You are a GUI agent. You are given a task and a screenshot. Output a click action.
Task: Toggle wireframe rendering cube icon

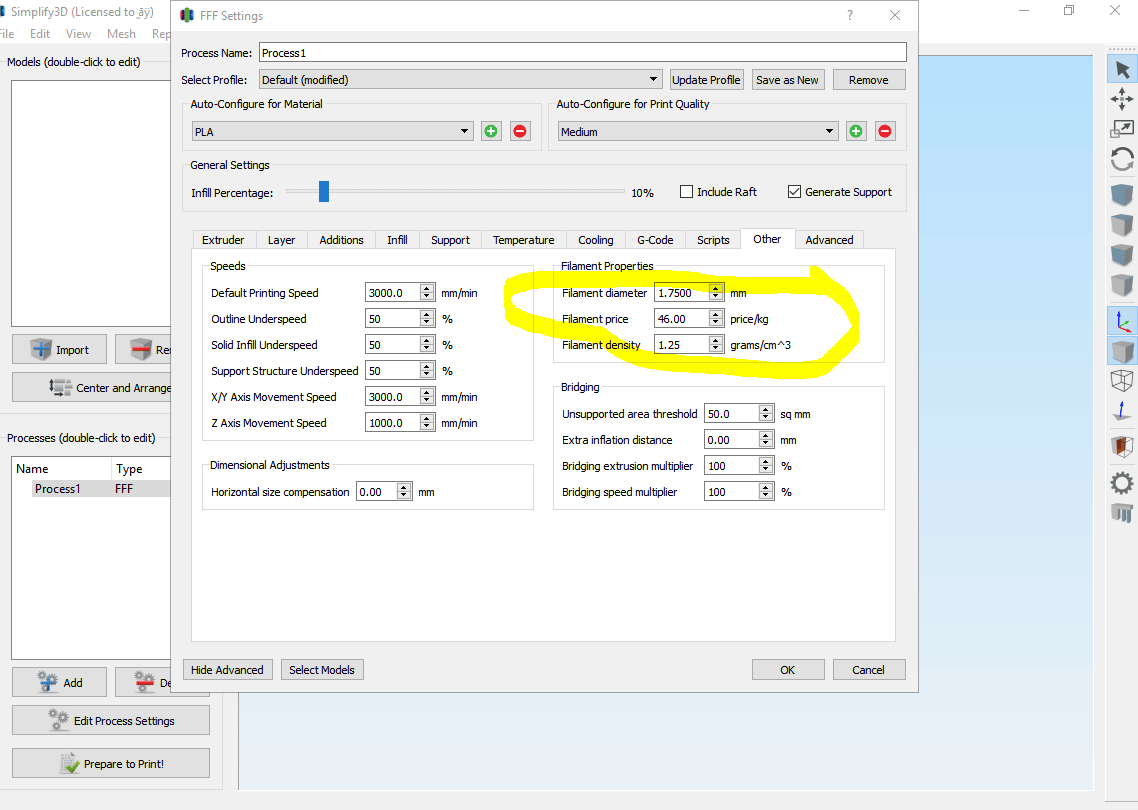(1122, 380)
